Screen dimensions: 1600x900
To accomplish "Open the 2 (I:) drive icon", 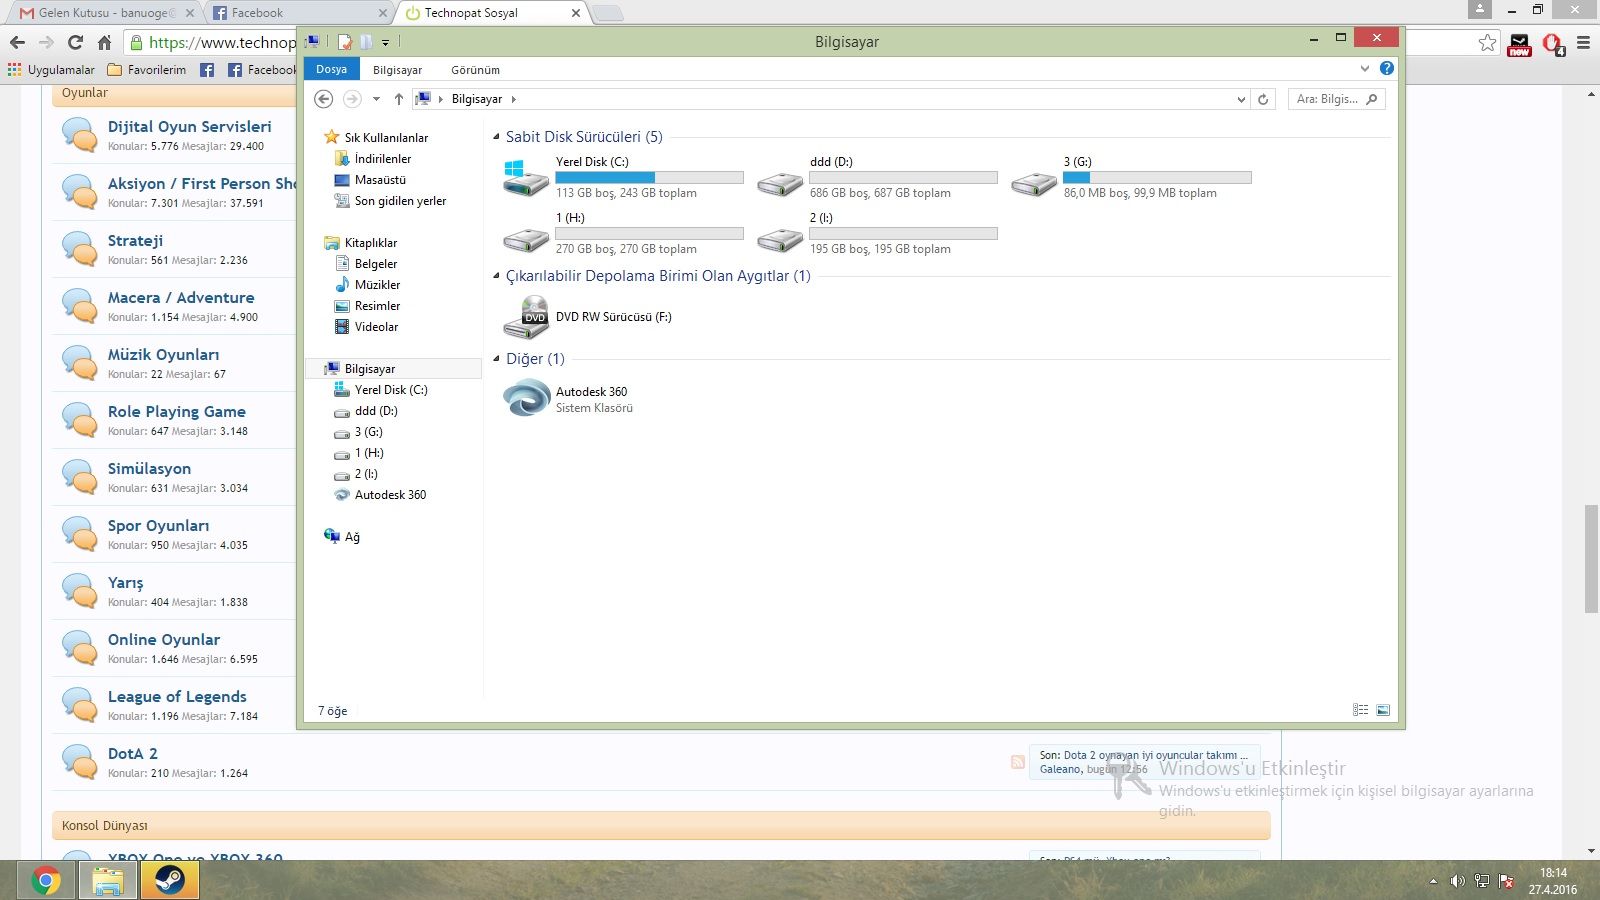I will 780,239.
